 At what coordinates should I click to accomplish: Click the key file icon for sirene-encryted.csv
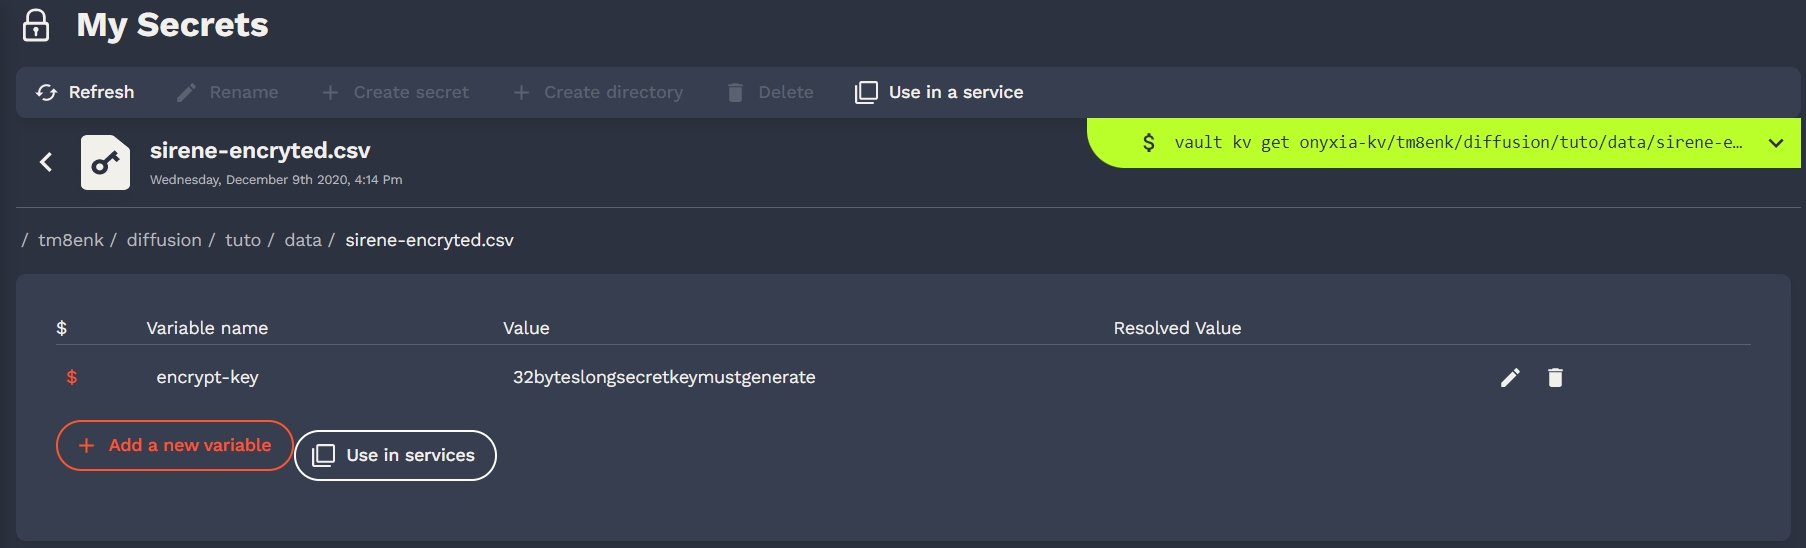pos(105,162)
